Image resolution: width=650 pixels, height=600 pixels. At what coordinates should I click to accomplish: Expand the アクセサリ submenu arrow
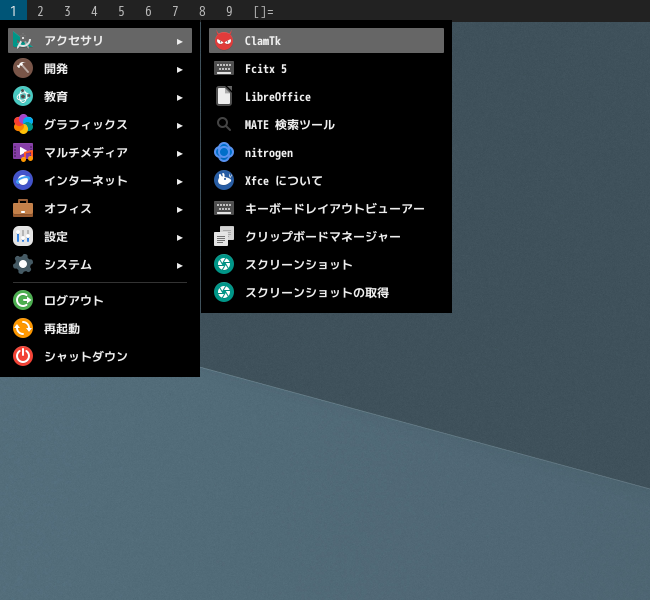pos(179,41)
